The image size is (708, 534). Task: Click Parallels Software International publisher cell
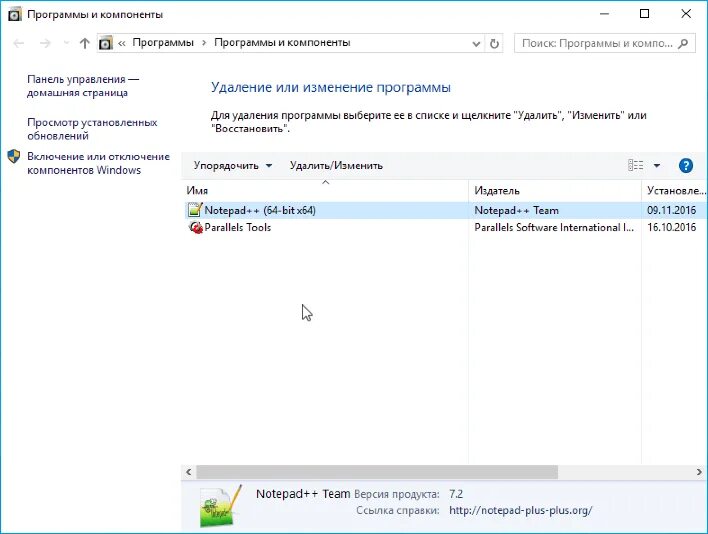554,228
